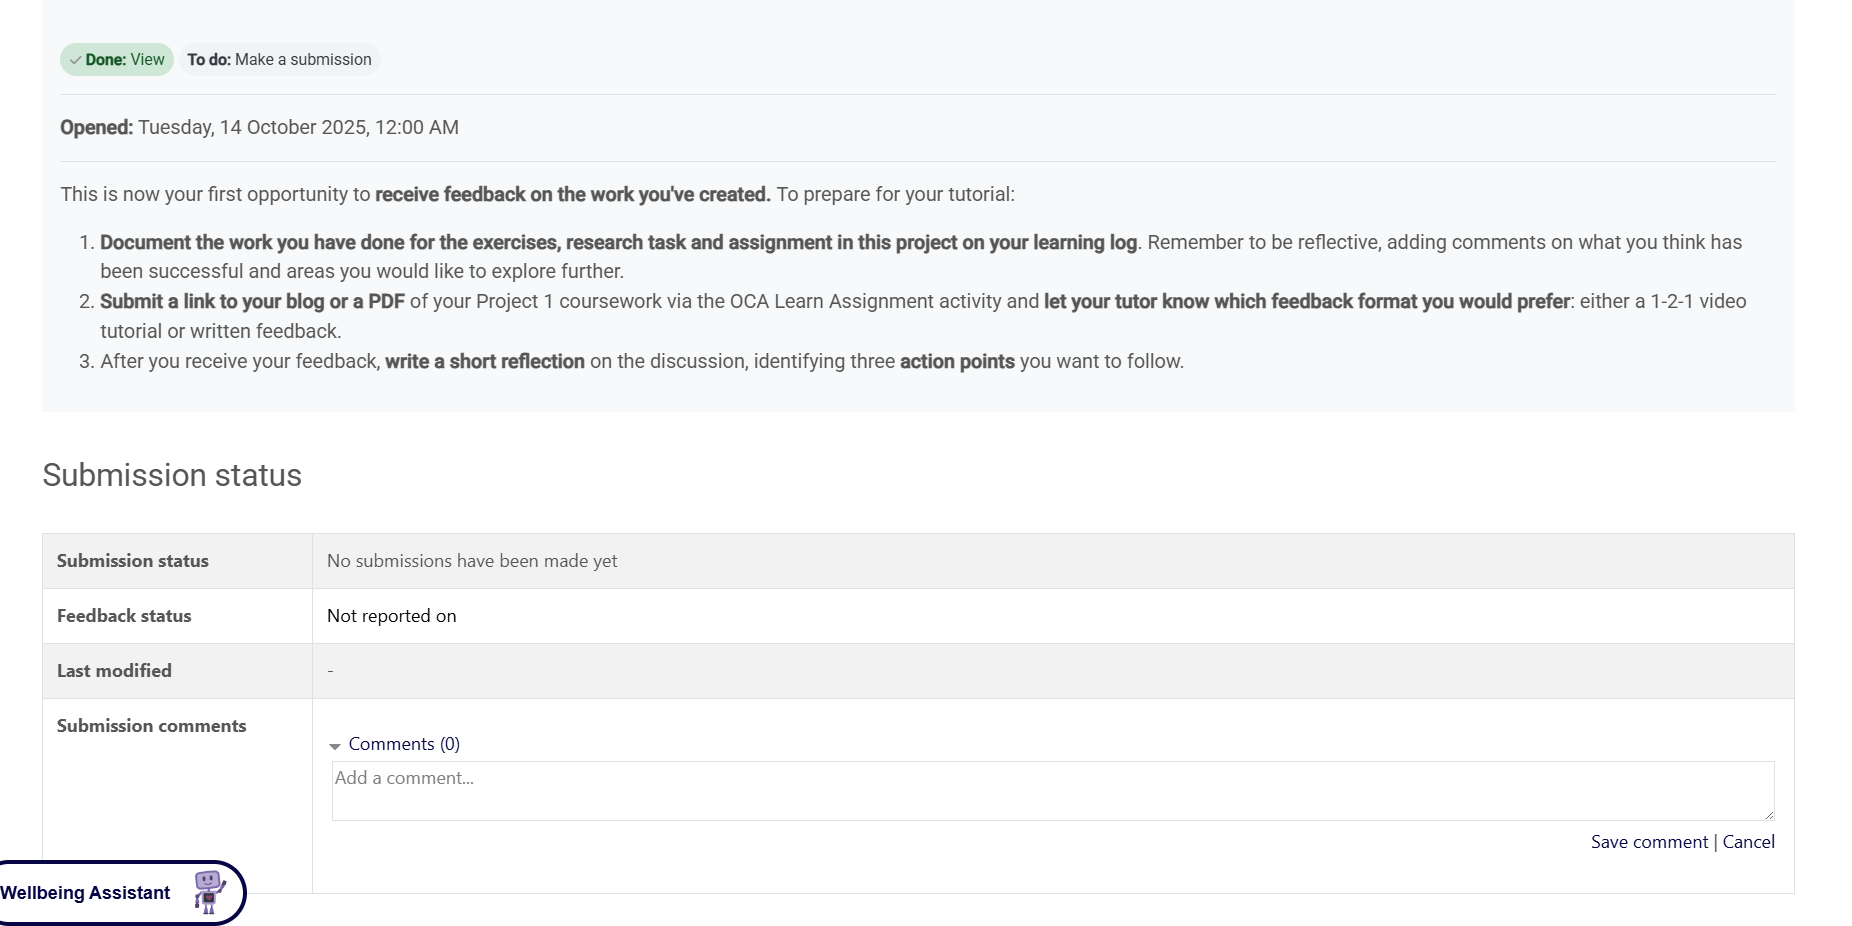The width and height of the screenshot is (1852, 926).
Task: Open the Comments (0) link
Action: [404, 744]
